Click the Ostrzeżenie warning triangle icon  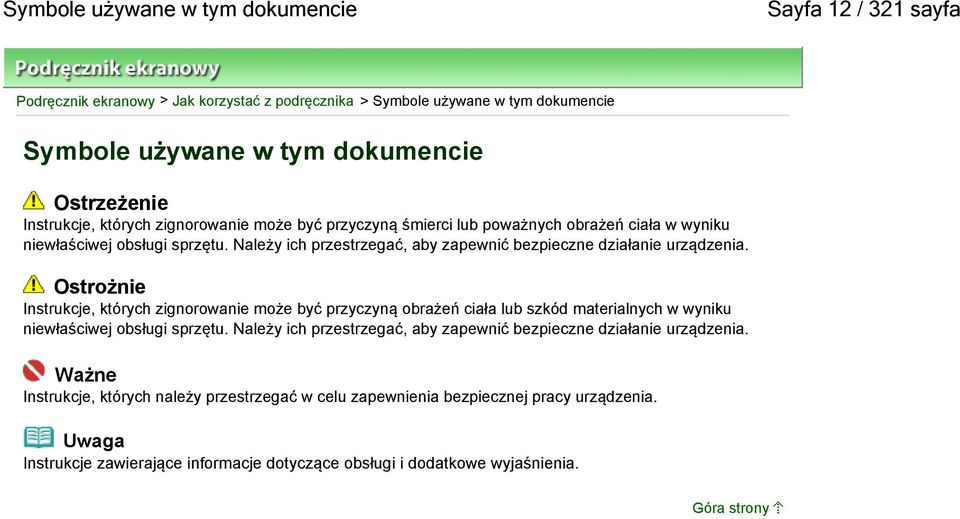[34, 200]
